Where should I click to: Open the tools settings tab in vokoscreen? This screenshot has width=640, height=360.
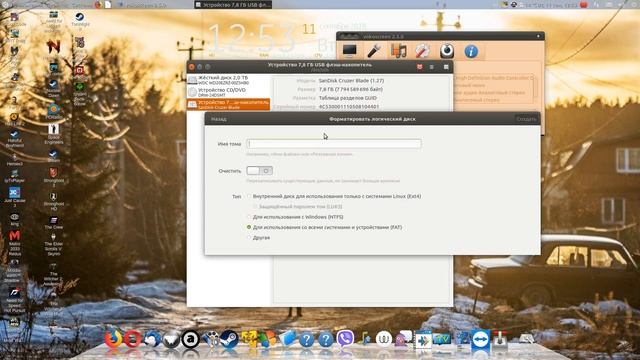point(422,51)
